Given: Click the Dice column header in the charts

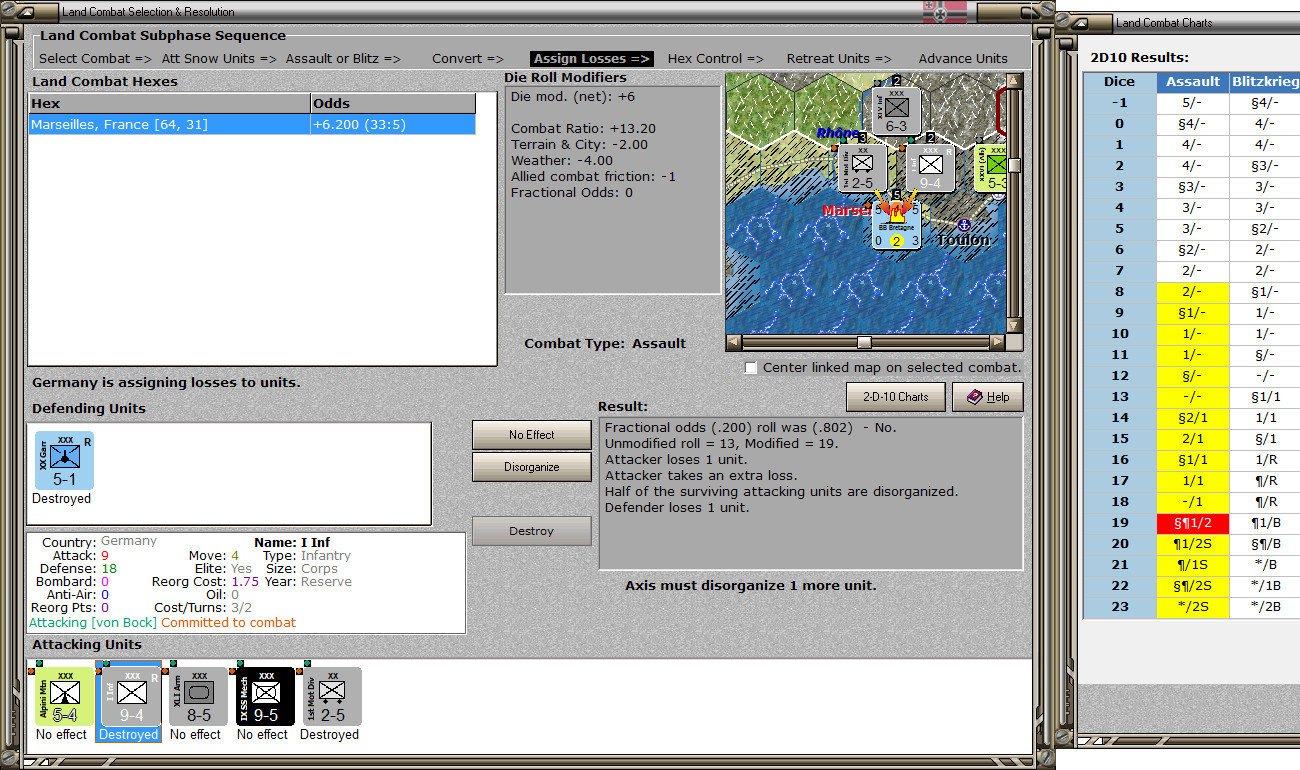Looking at the screenshot, I should click(x=1120, y=82).
